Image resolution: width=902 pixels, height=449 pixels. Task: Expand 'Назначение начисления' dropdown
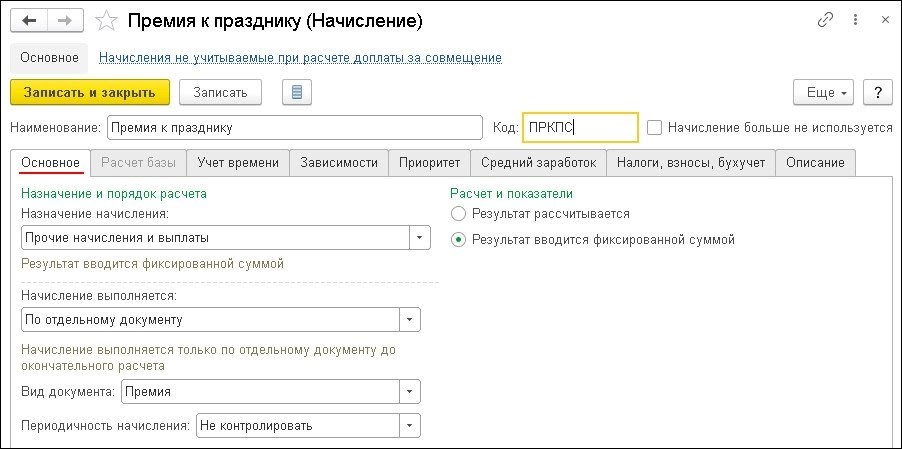coord(419,238)
